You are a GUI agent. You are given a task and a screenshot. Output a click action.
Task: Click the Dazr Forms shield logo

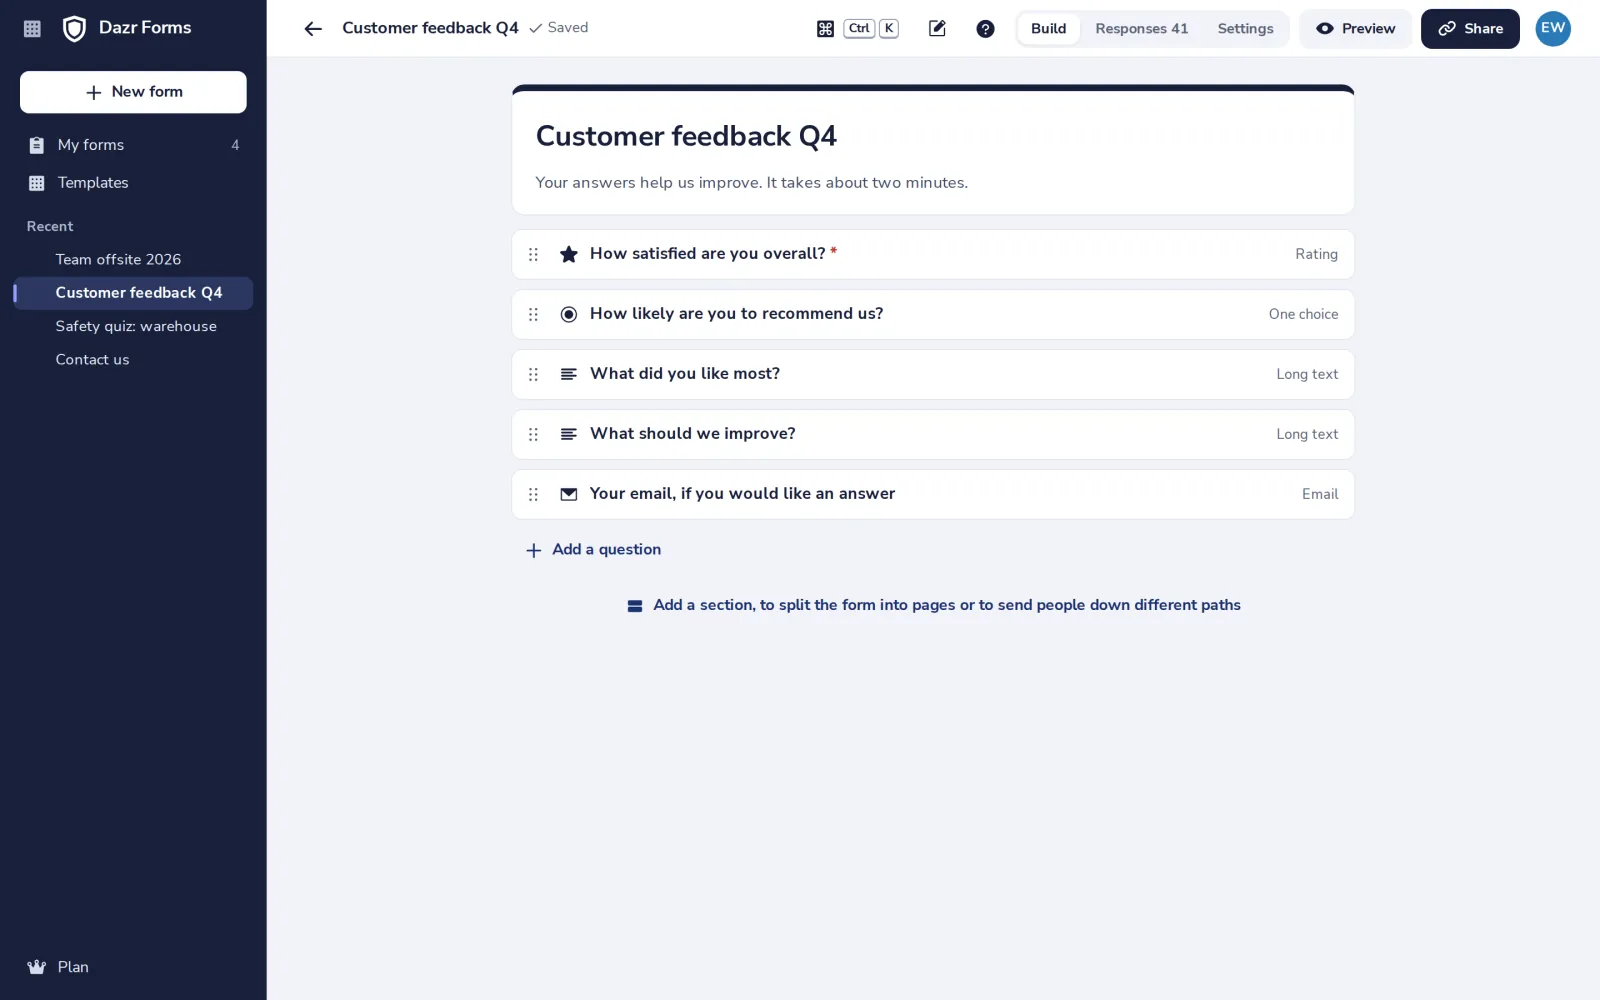click(x=74, y=29)
